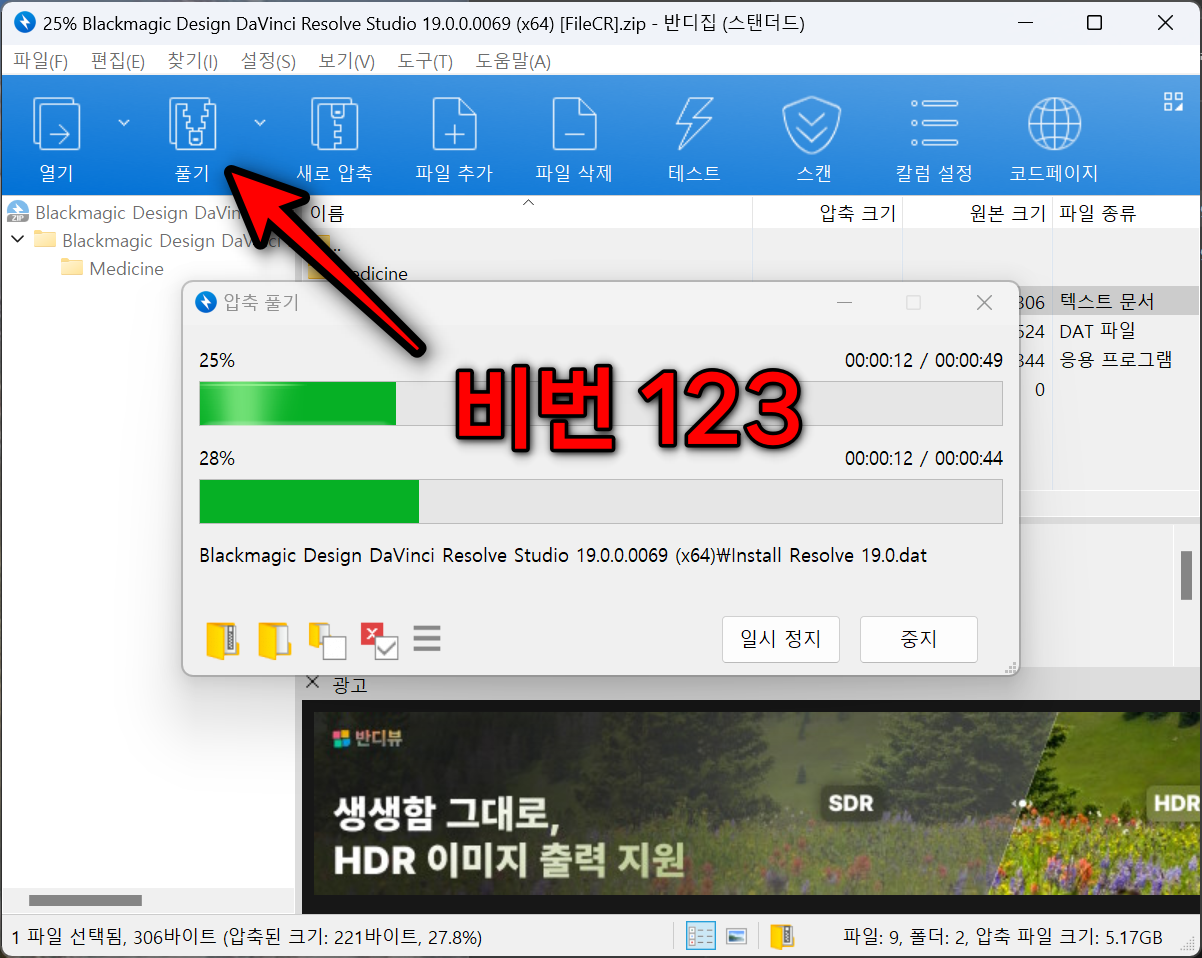Click the 압축 크기 column header

(827, 213)
